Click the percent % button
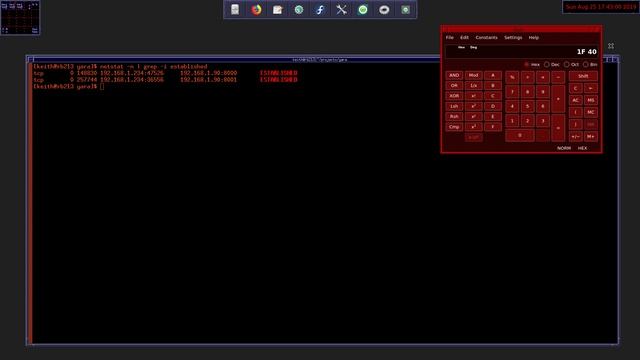Screen dimensions: 640x360 [x=512, y=77]
